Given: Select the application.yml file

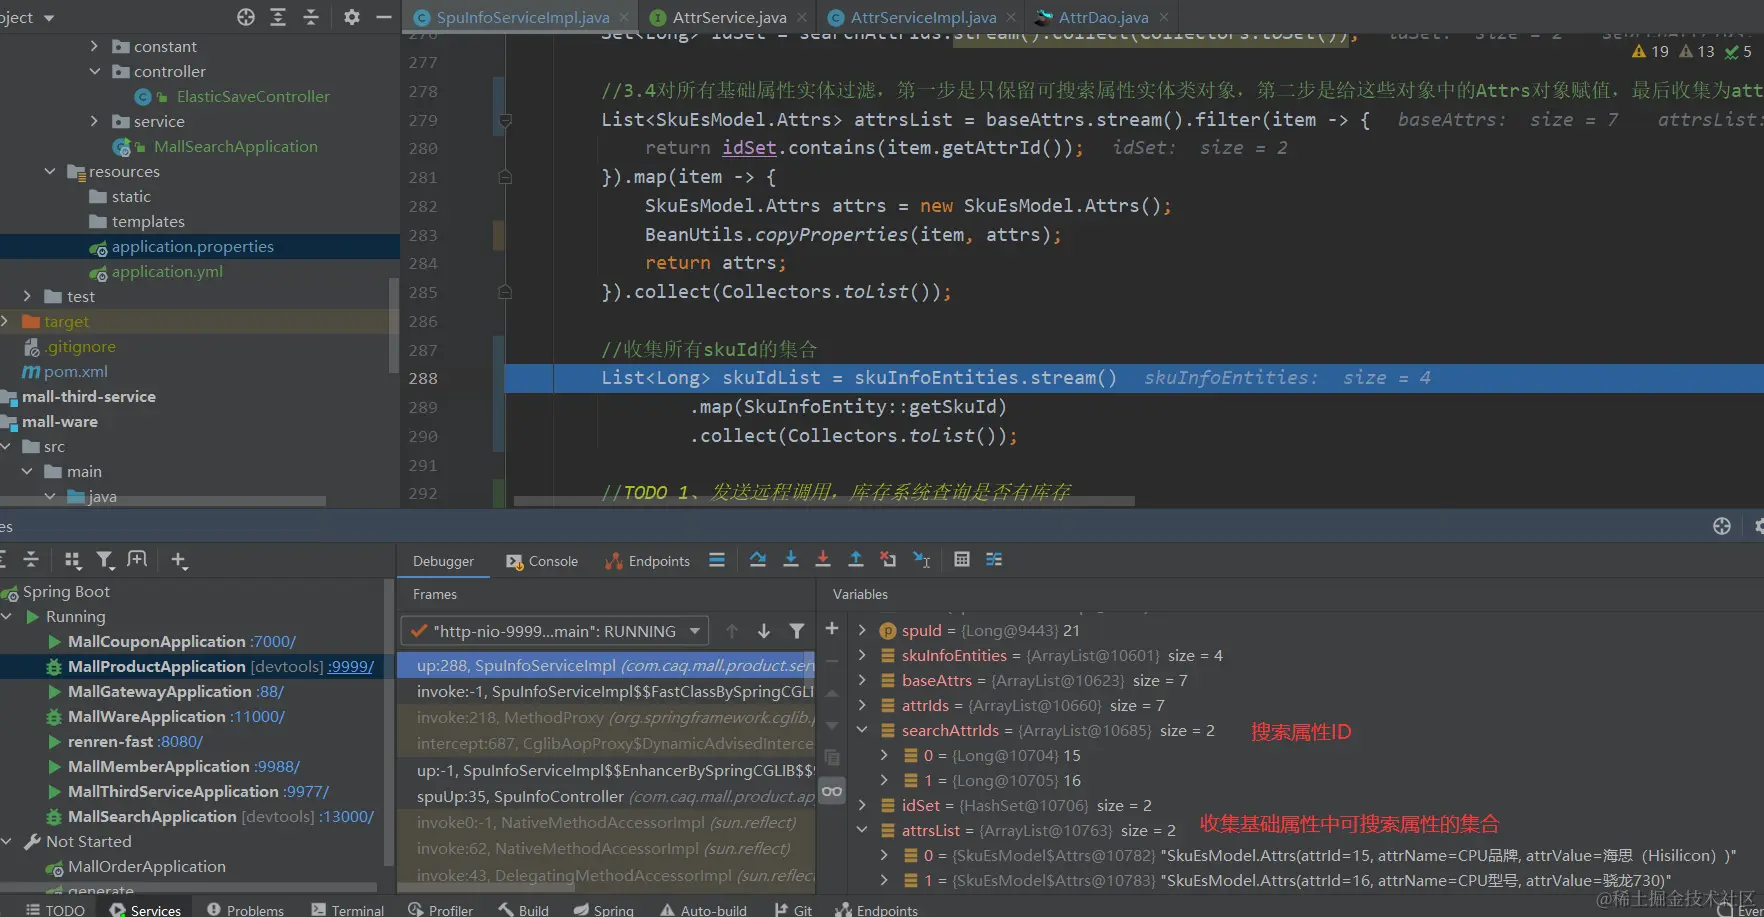Looking at the screenshot, I should 167,271.
